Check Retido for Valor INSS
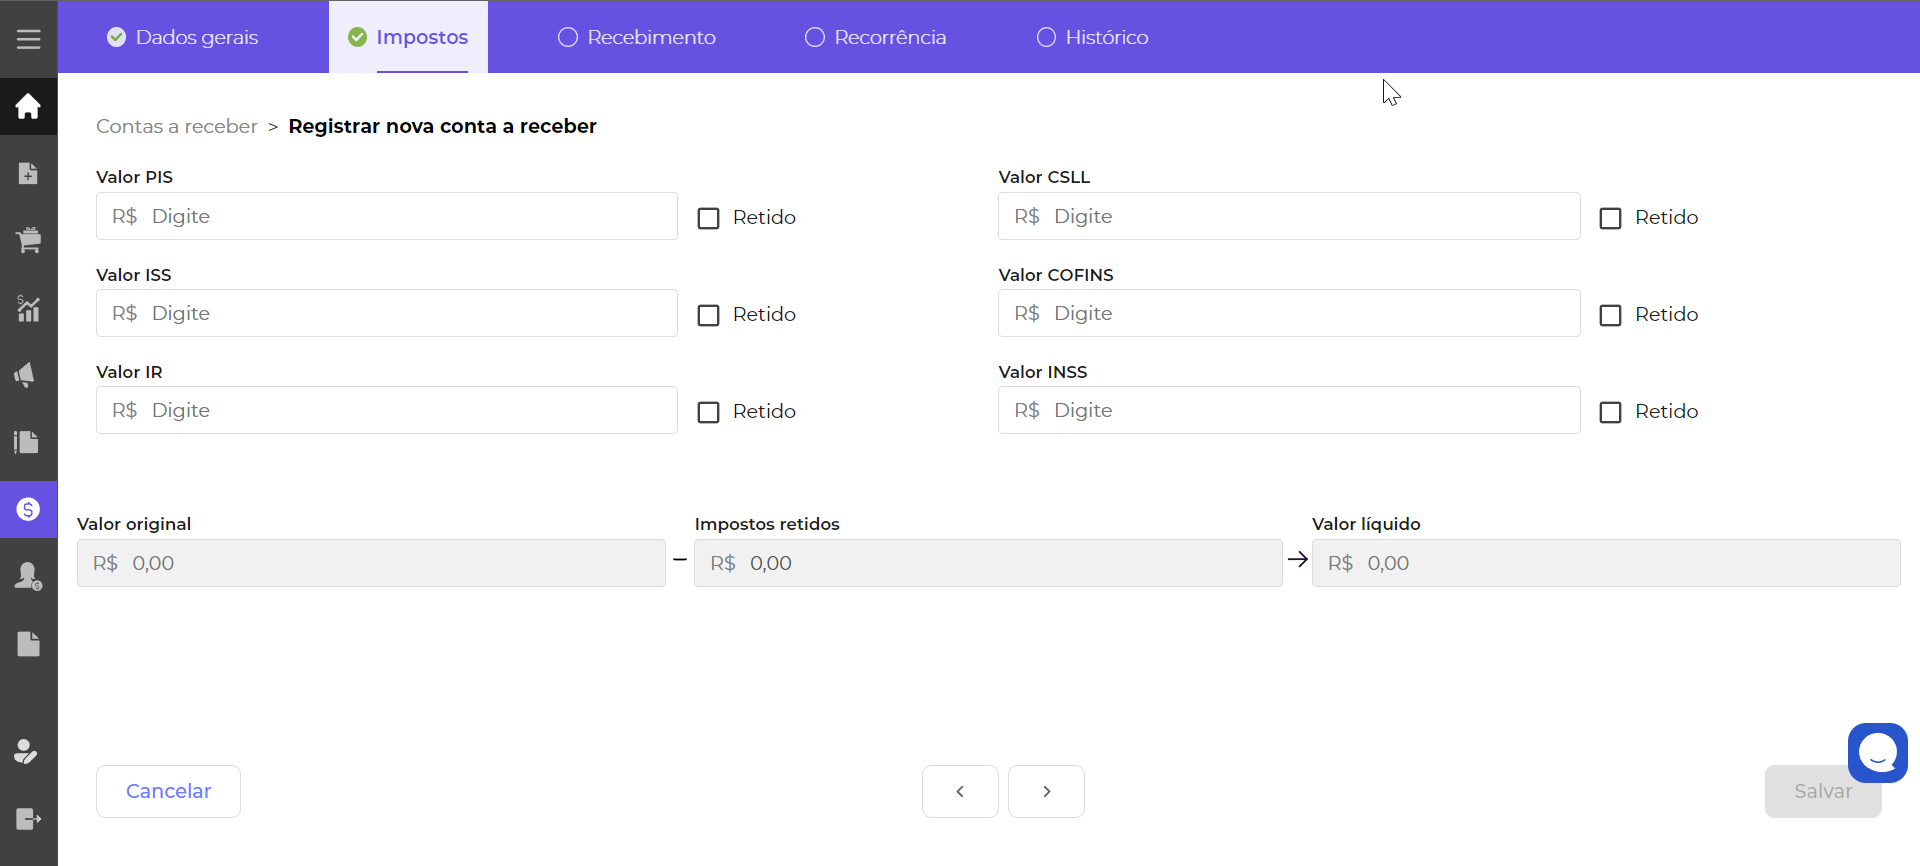 [x=1610, y=412]
